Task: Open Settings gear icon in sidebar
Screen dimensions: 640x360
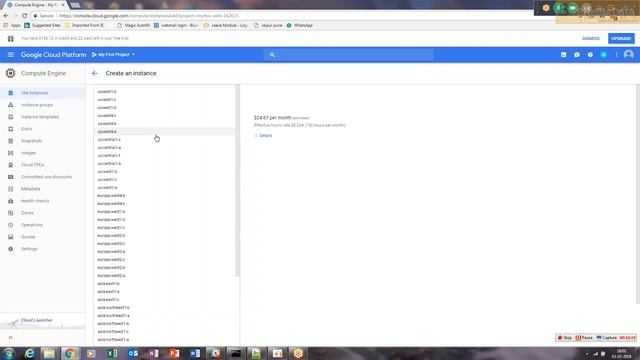Action: (x=11, y=249)
